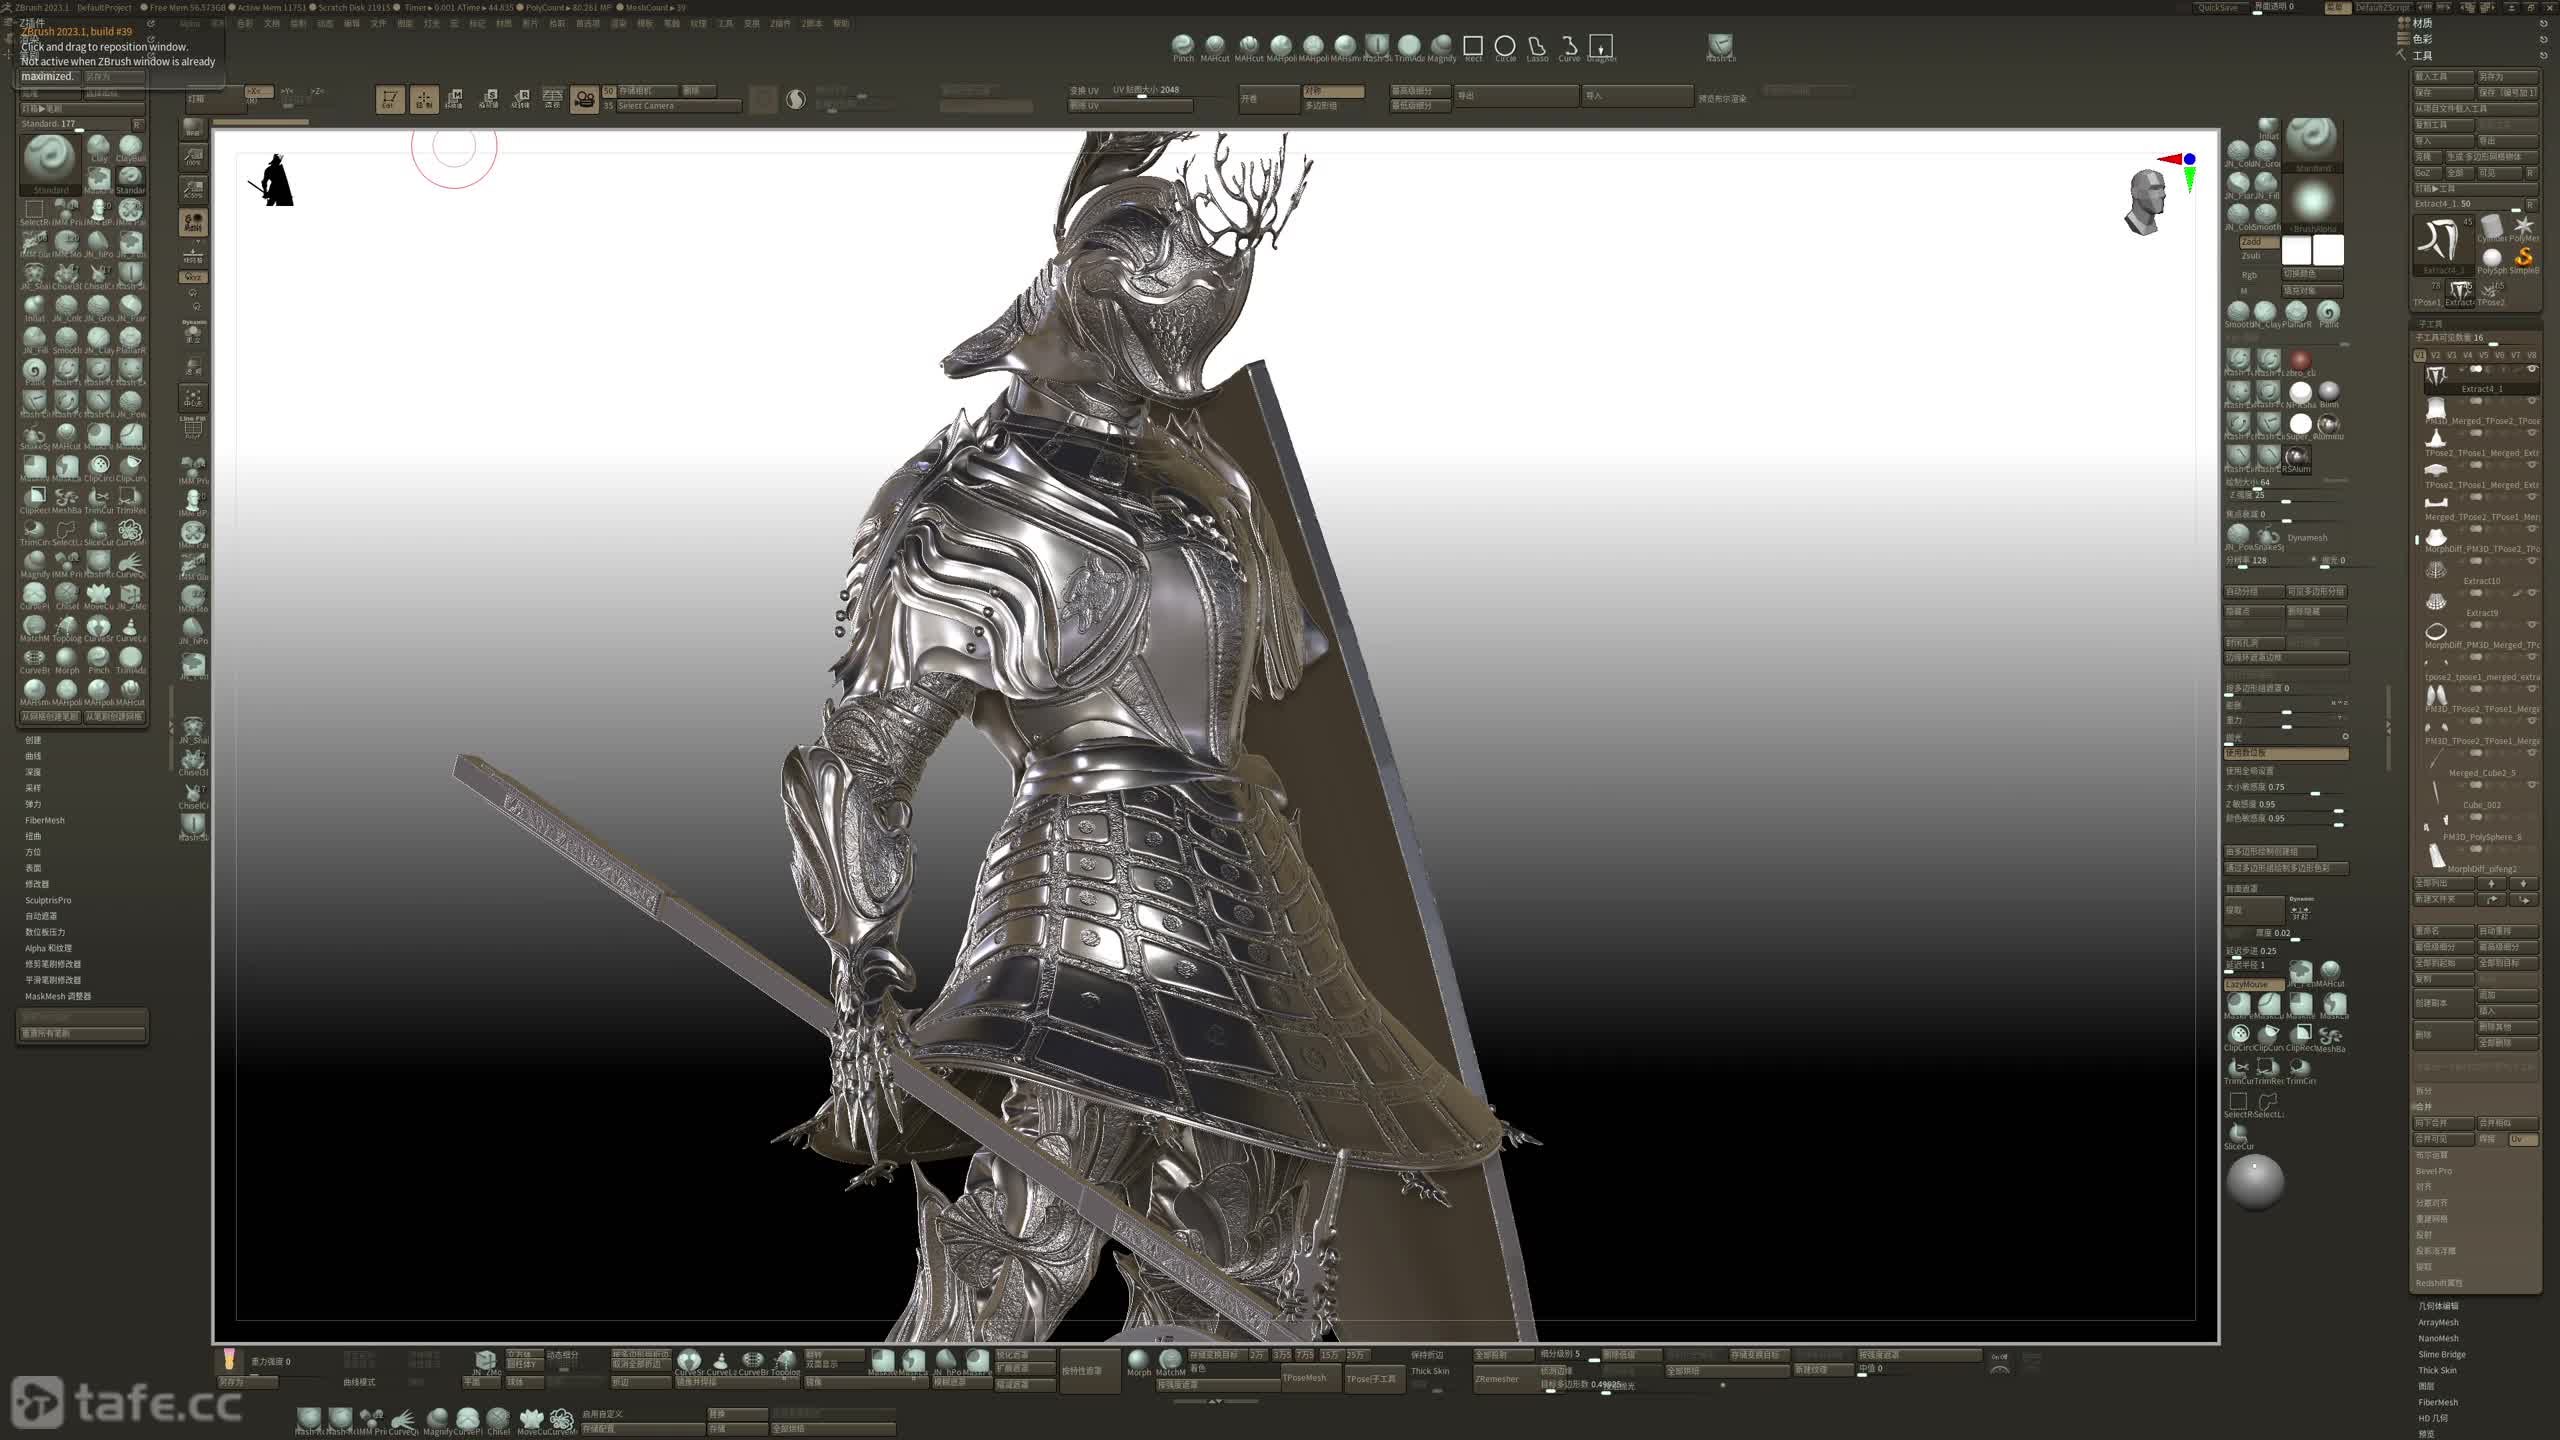Click the BPR render icon beside the canvas

click(x=193, y=127)
